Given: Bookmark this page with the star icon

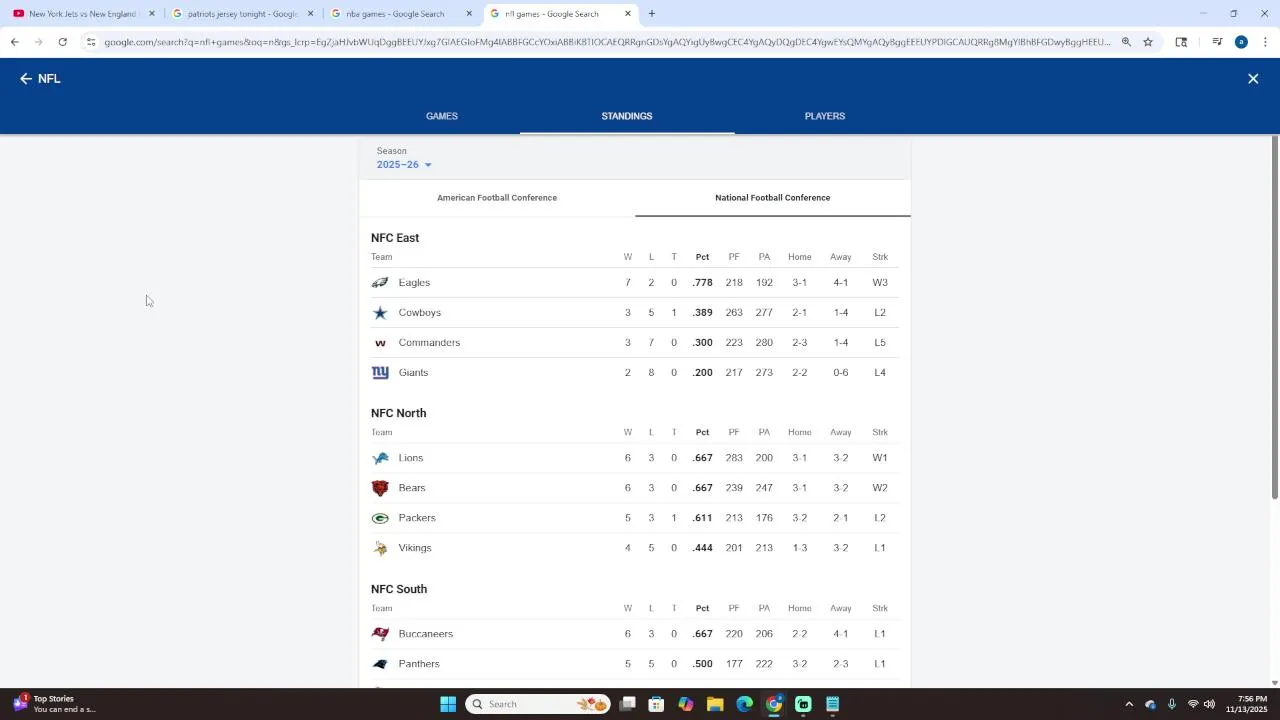Looking at the screenshot, I should click(x=1148, y=42).
